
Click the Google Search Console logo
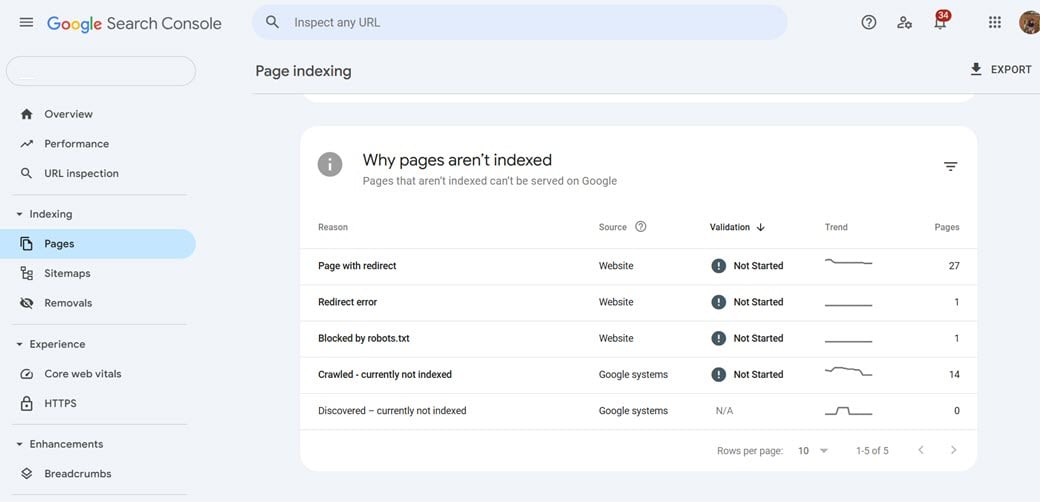pos(134,23)
